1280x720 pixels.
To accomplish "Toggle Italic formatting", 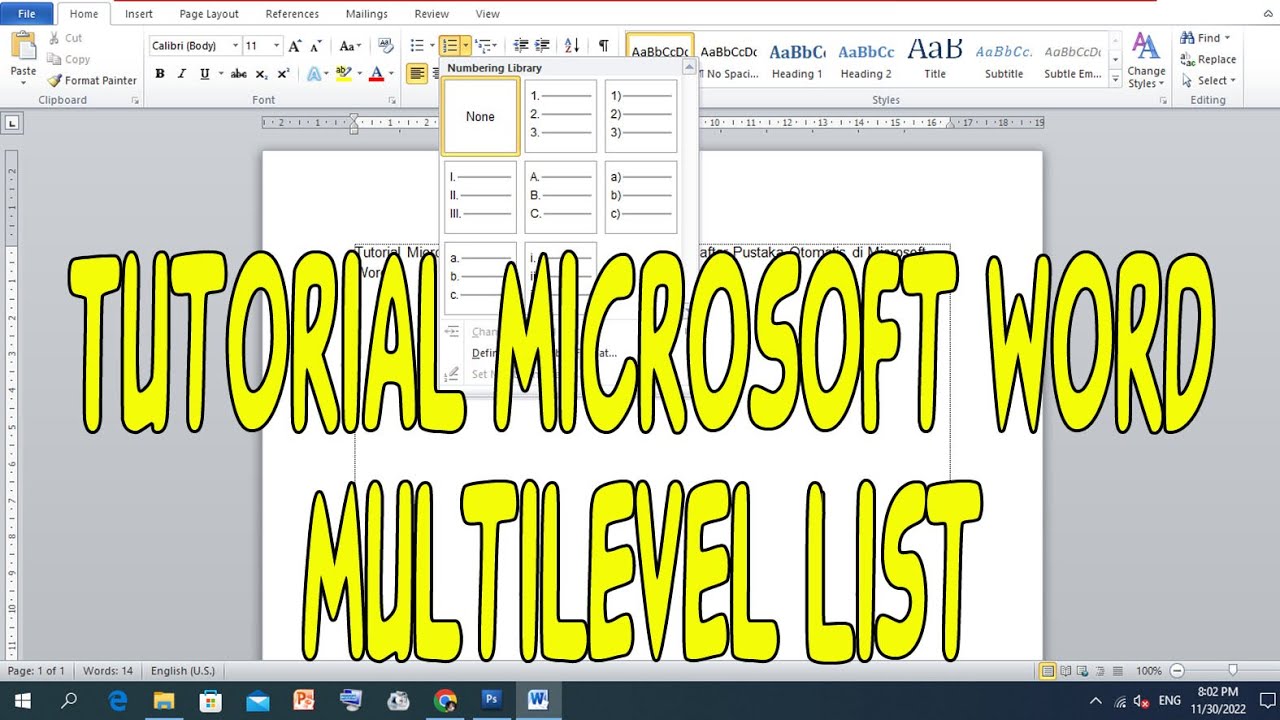I will tap(182, 74).
